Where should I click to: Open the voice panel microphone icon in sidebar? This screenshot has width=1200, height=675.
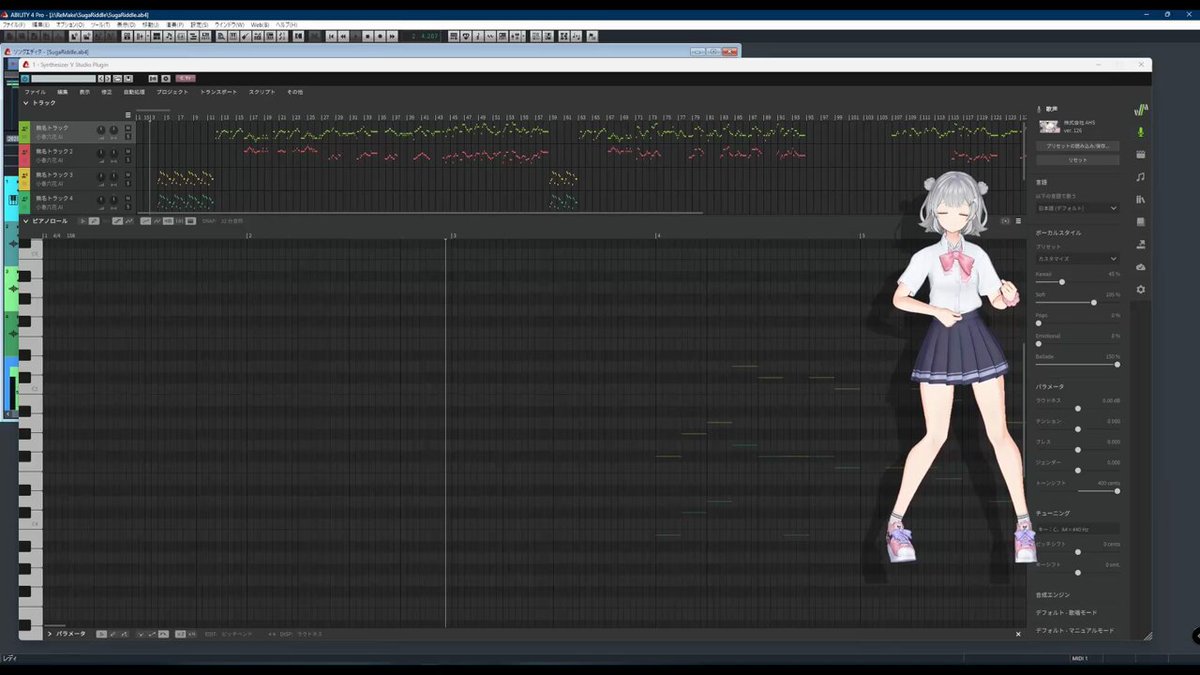point(1141,132)
